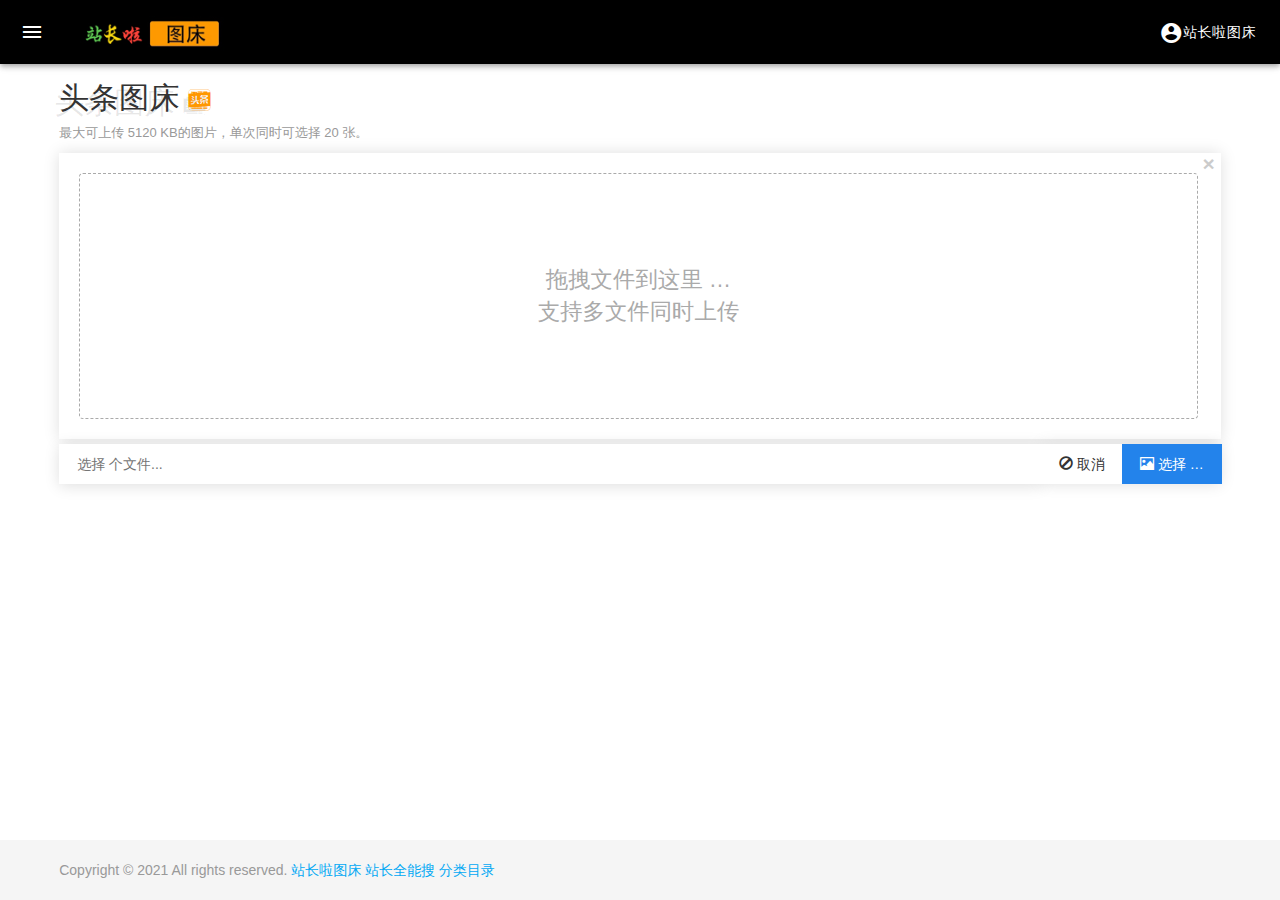Open the 分类目录 footer link
The width and height of the screenshot is (1280, 900).
pos(467,870)
